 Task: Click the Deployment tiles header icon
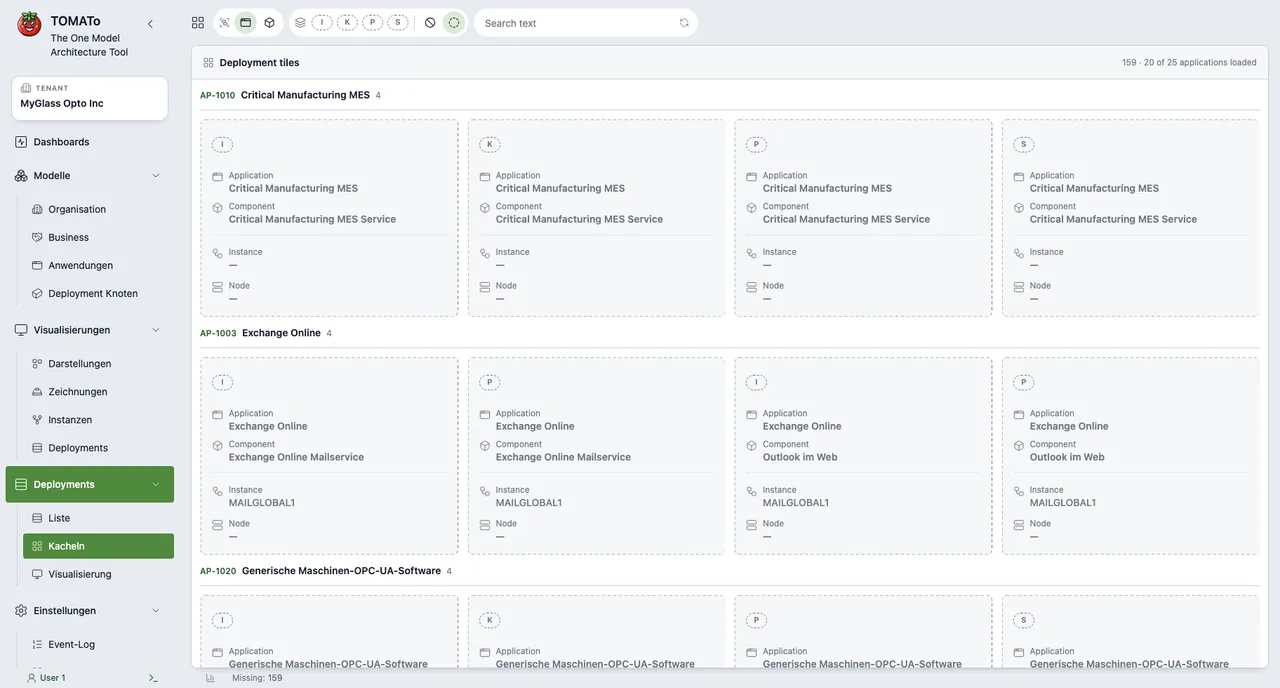pos(208,62)
